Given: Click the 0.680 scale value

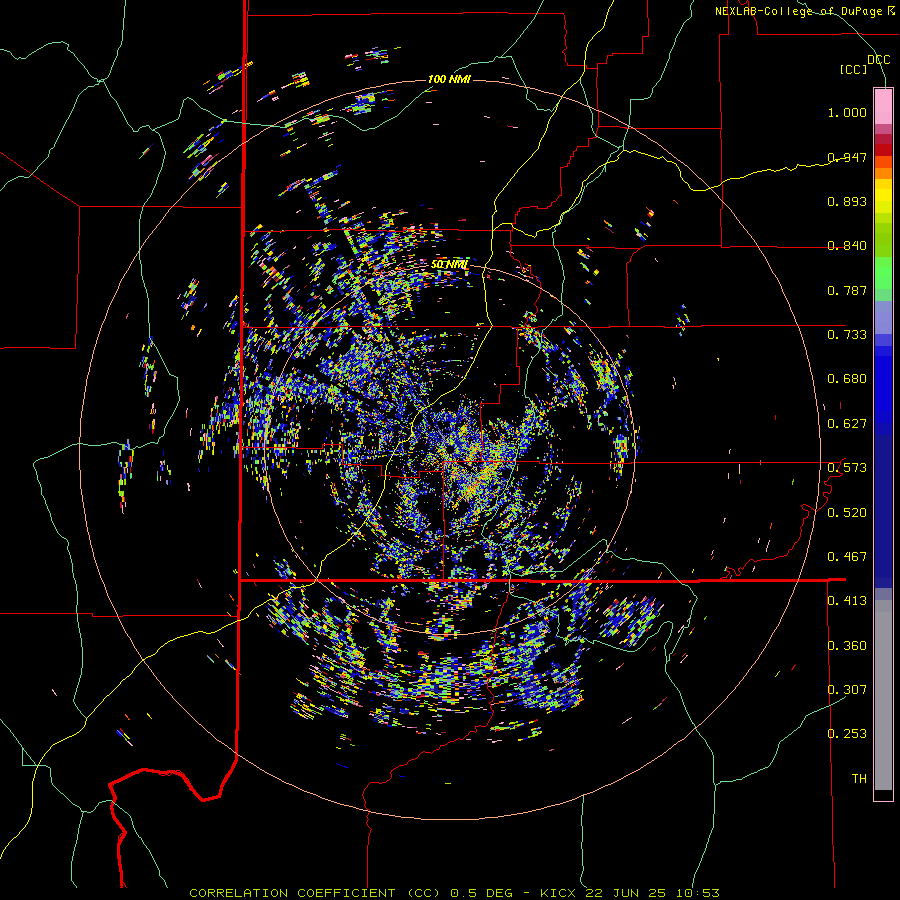Looking at the screenshot, I should click(847, 379).
